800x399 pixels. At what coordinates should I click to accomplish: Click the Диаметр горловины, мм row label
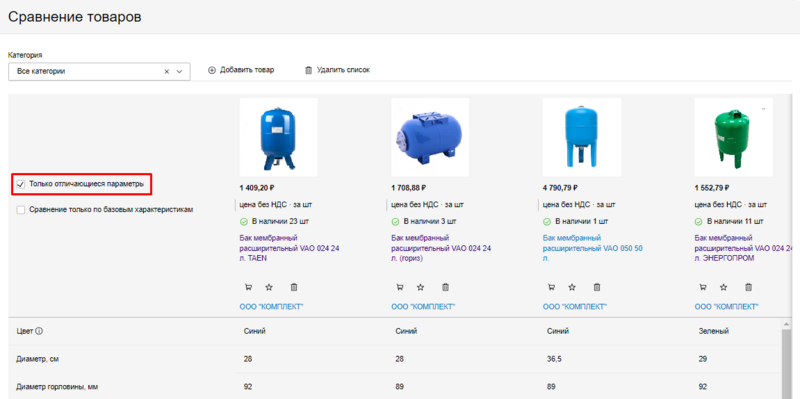tap(57, 387)
